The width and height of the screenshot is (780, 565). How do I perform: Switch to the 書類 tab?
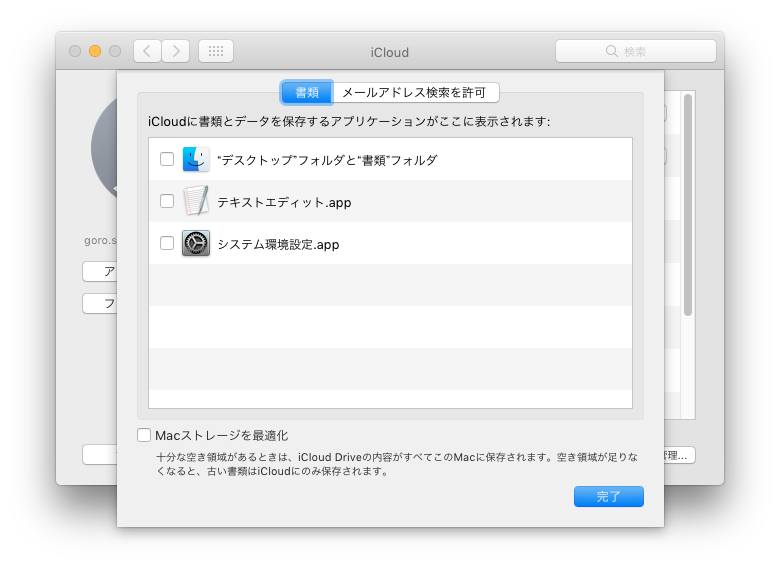pyautogui.click(x=307, y=93)
